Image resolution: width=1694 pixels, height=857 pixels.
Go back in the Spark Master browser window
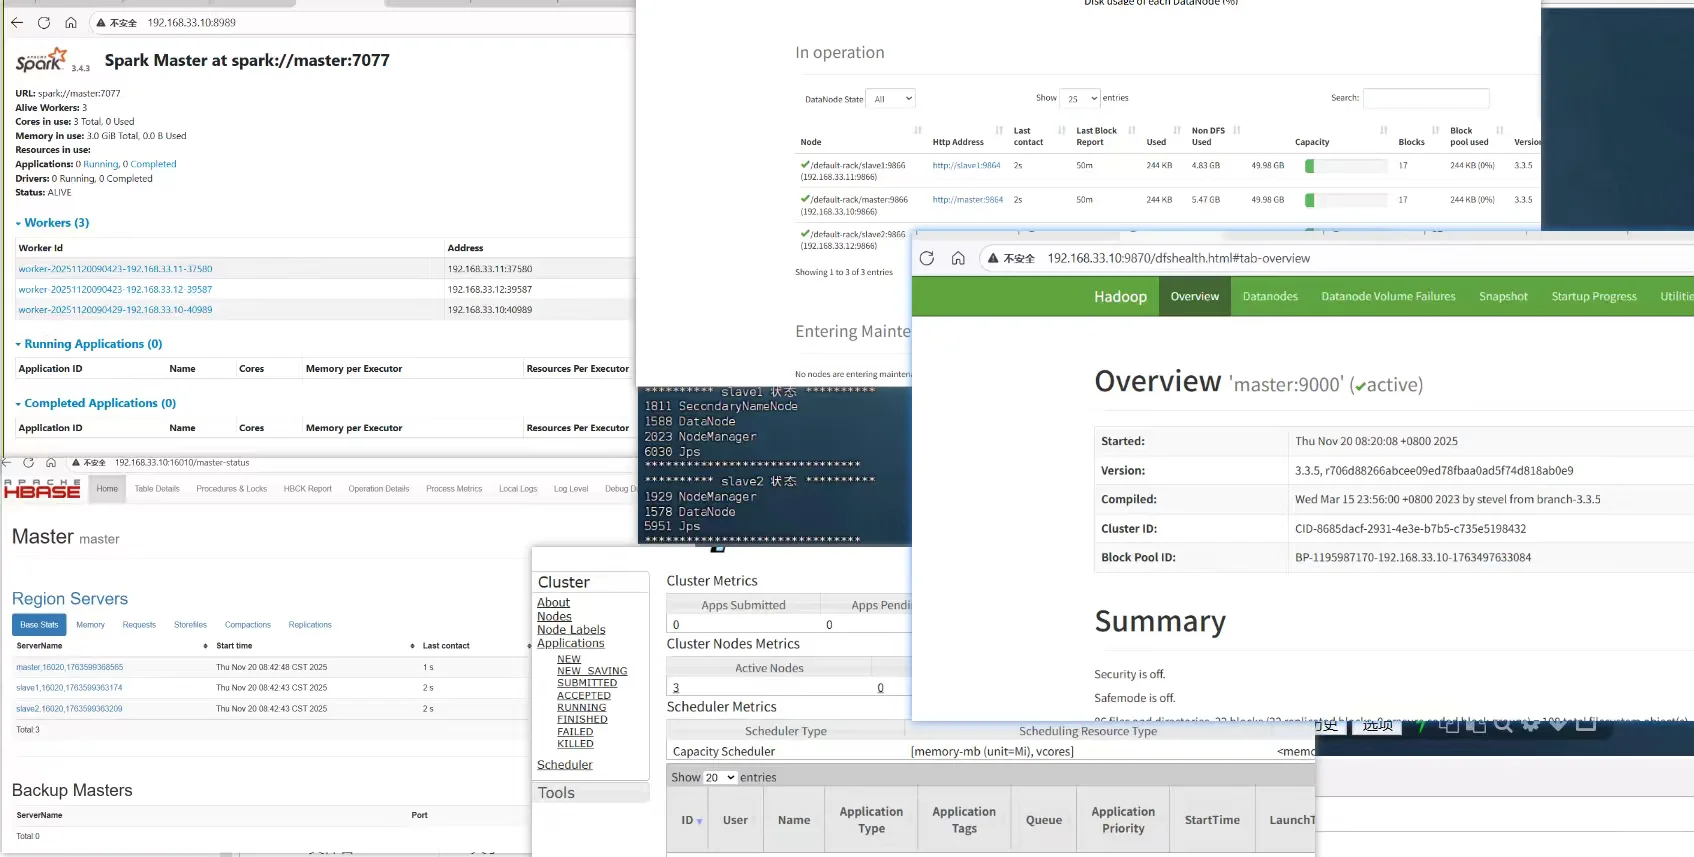17,22
